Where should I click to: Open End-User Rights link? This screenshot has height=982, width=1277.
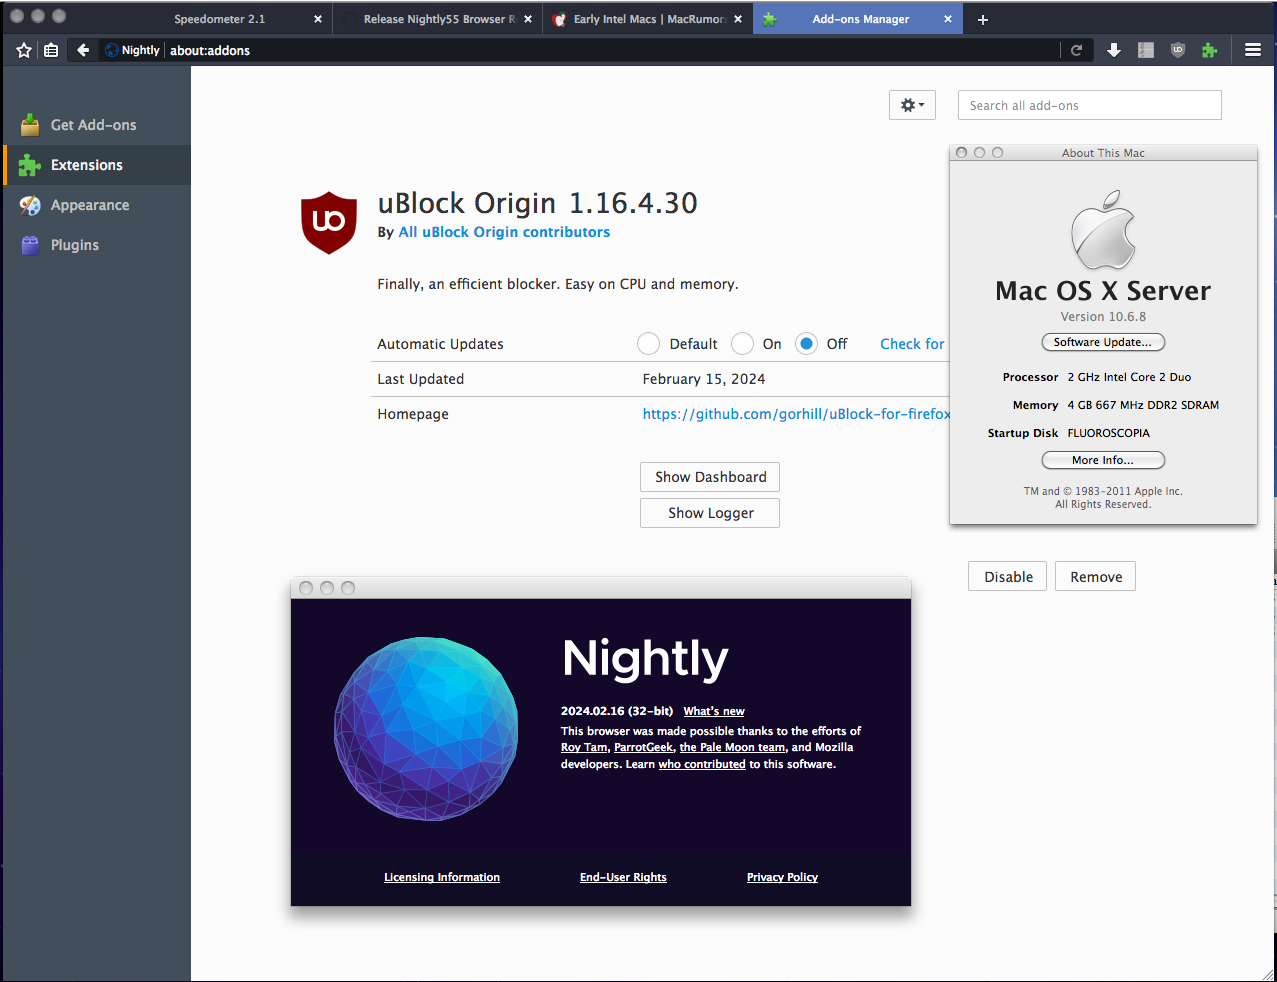623,877
